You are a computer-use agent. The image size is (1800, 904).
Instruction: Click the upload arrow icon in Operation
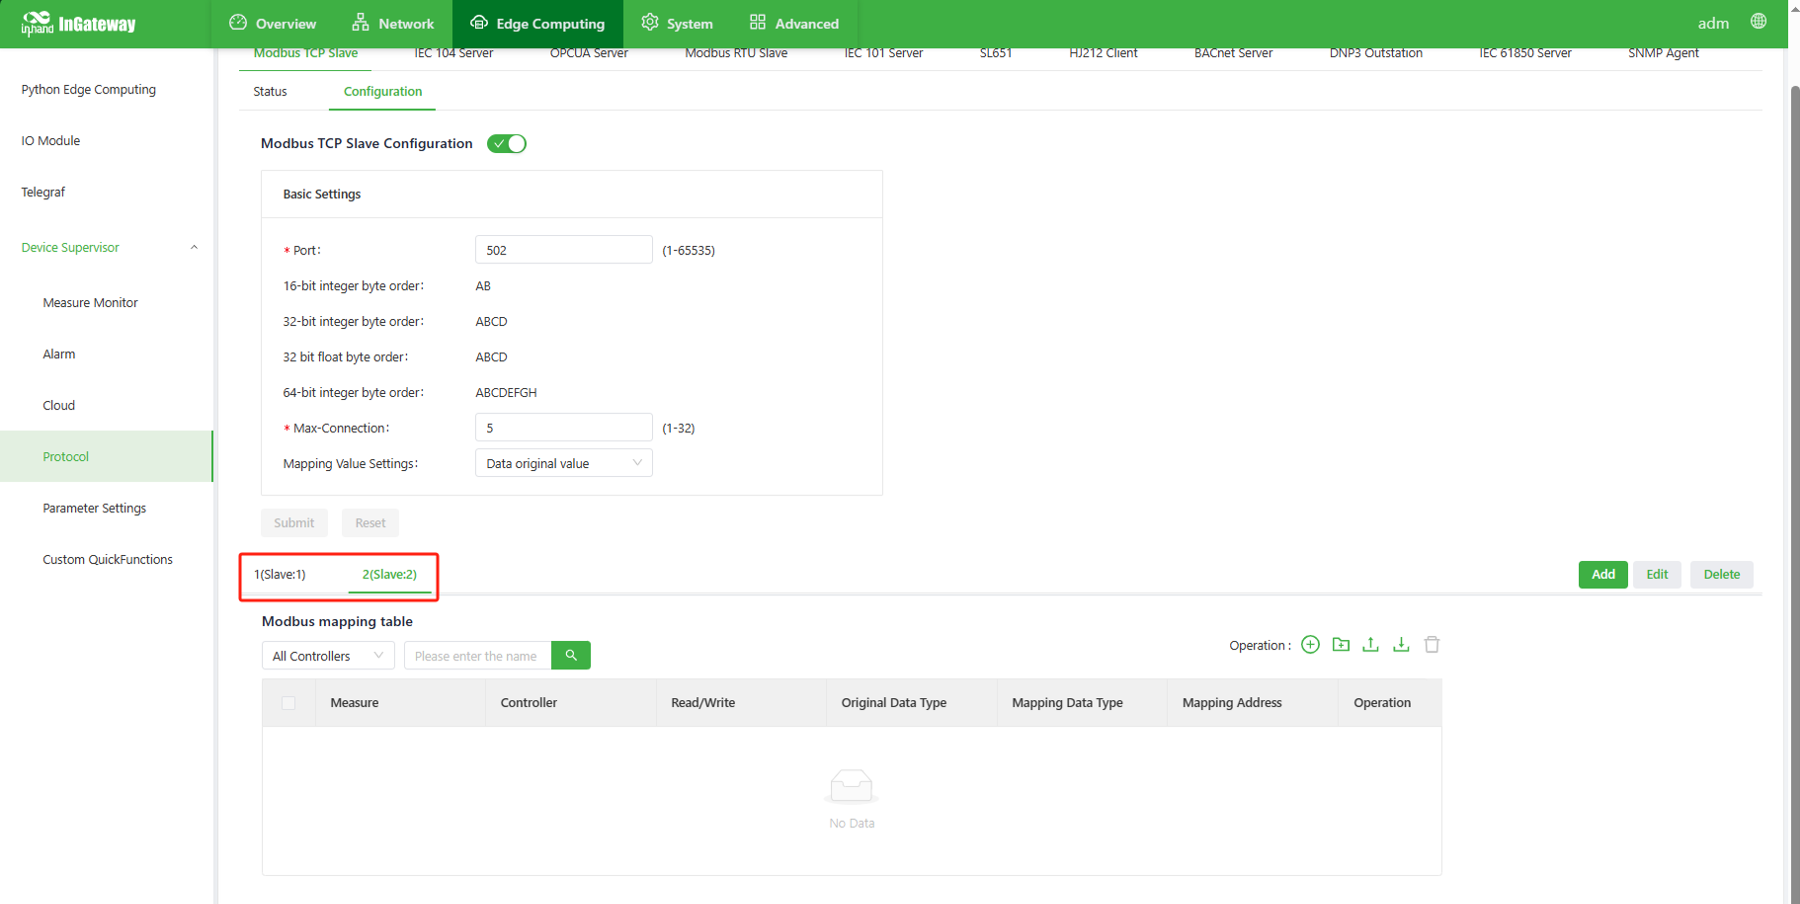click(1371, 645)
